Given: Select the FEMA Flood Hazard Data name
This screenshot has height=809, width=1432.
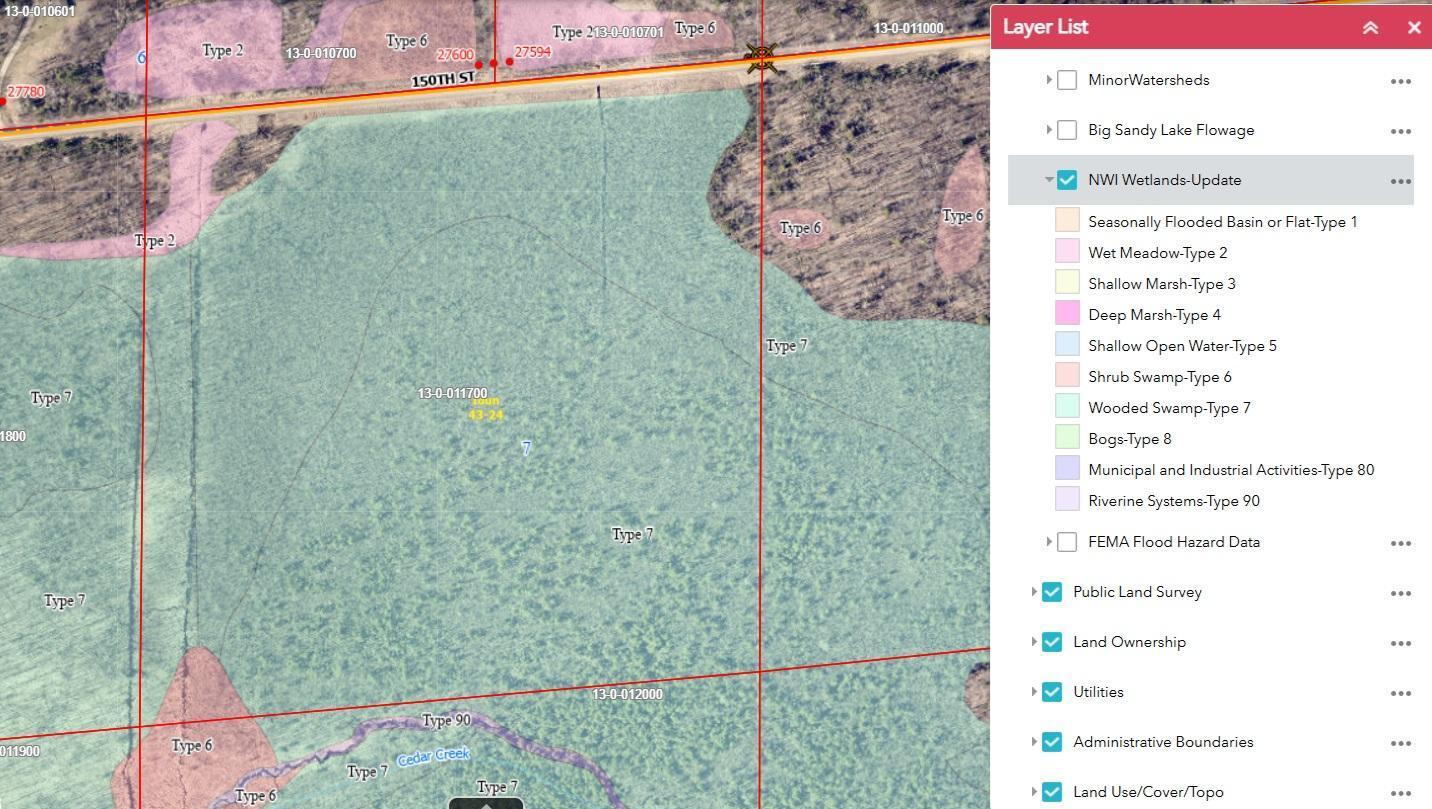Looking at the screenshot, I should point(1174,542).
